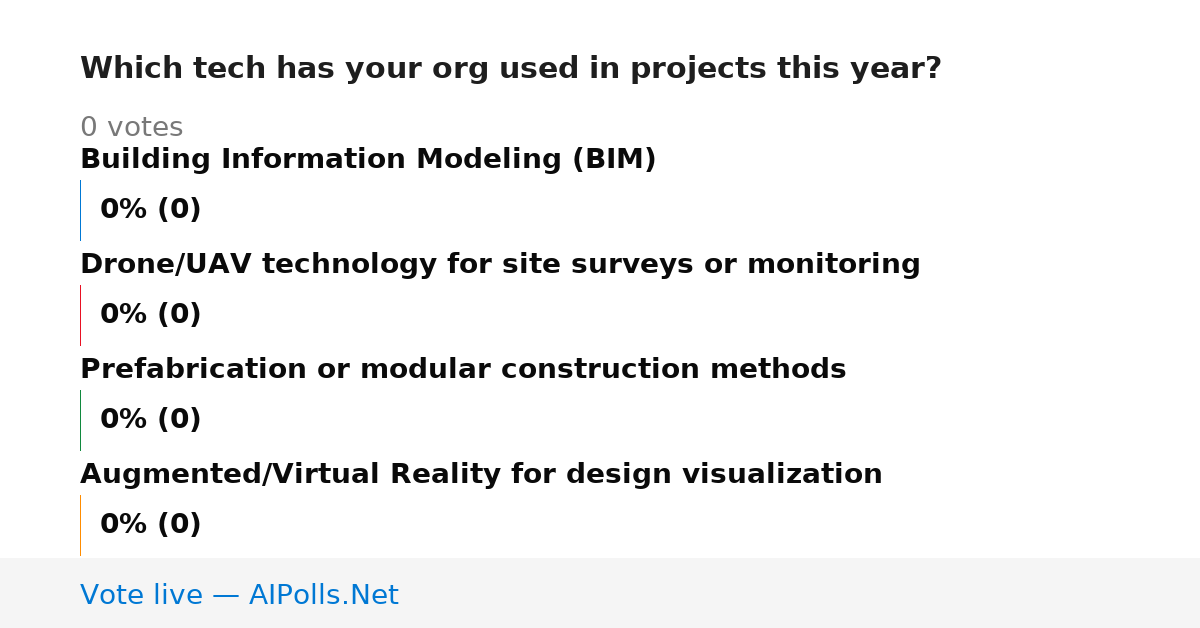Click the BIM 0% (0) result
Image resolution: width=1200 pixels, height=628 pixels.
(x=150, y=210)
